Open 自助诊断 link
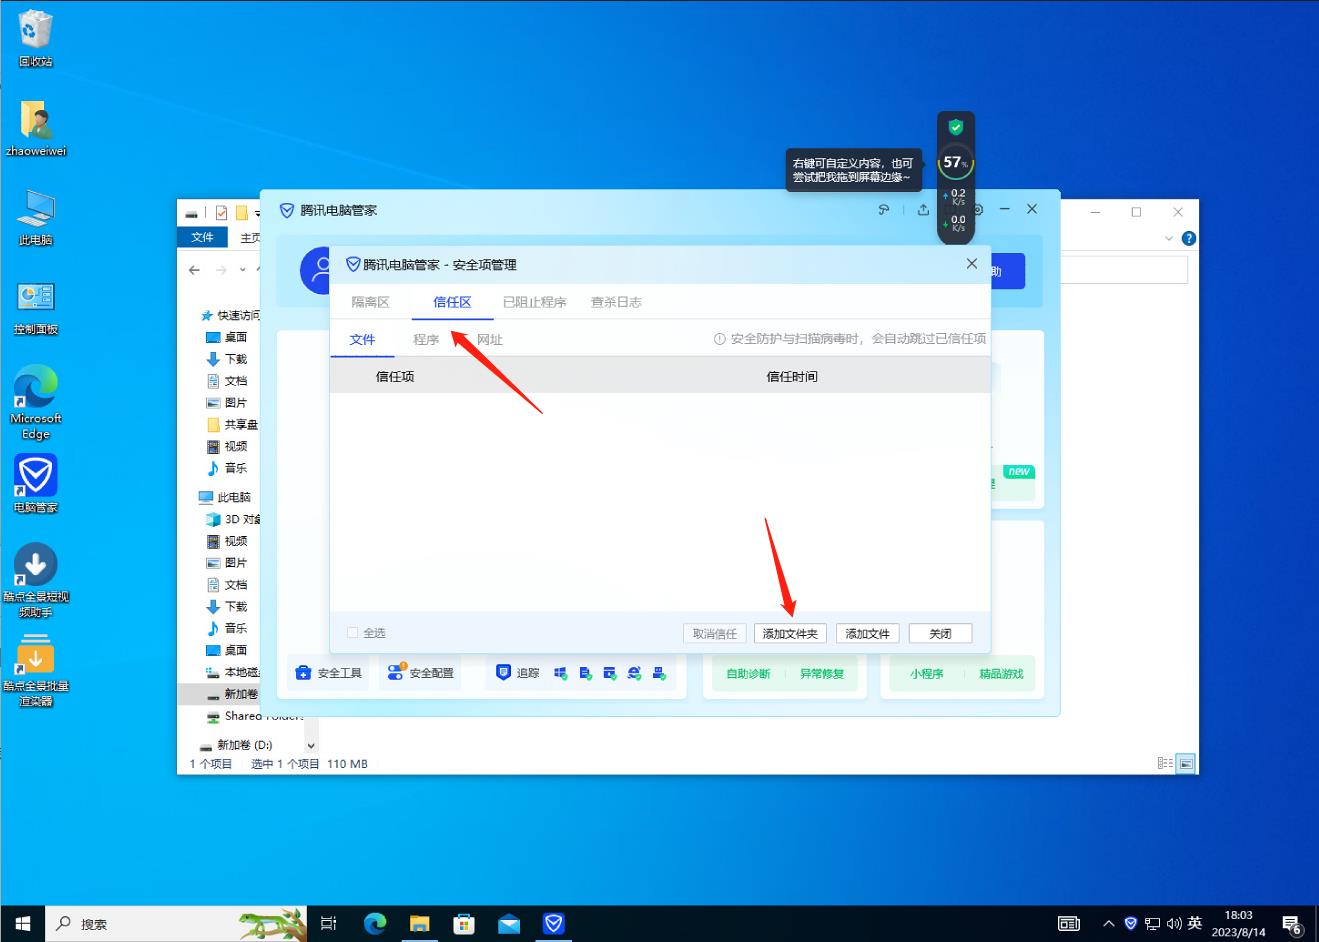1319x942 pixels. point(748,674)
